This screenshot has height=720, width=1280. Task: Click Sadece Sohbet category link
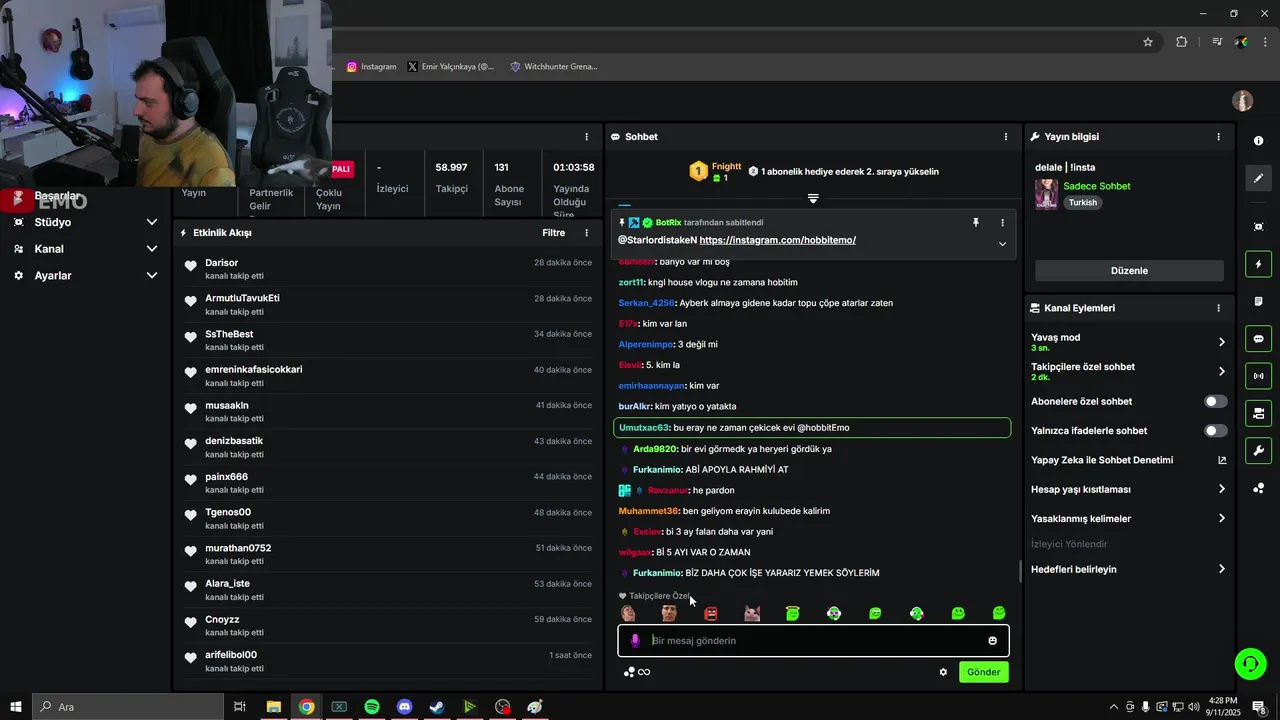point(1097,186)
